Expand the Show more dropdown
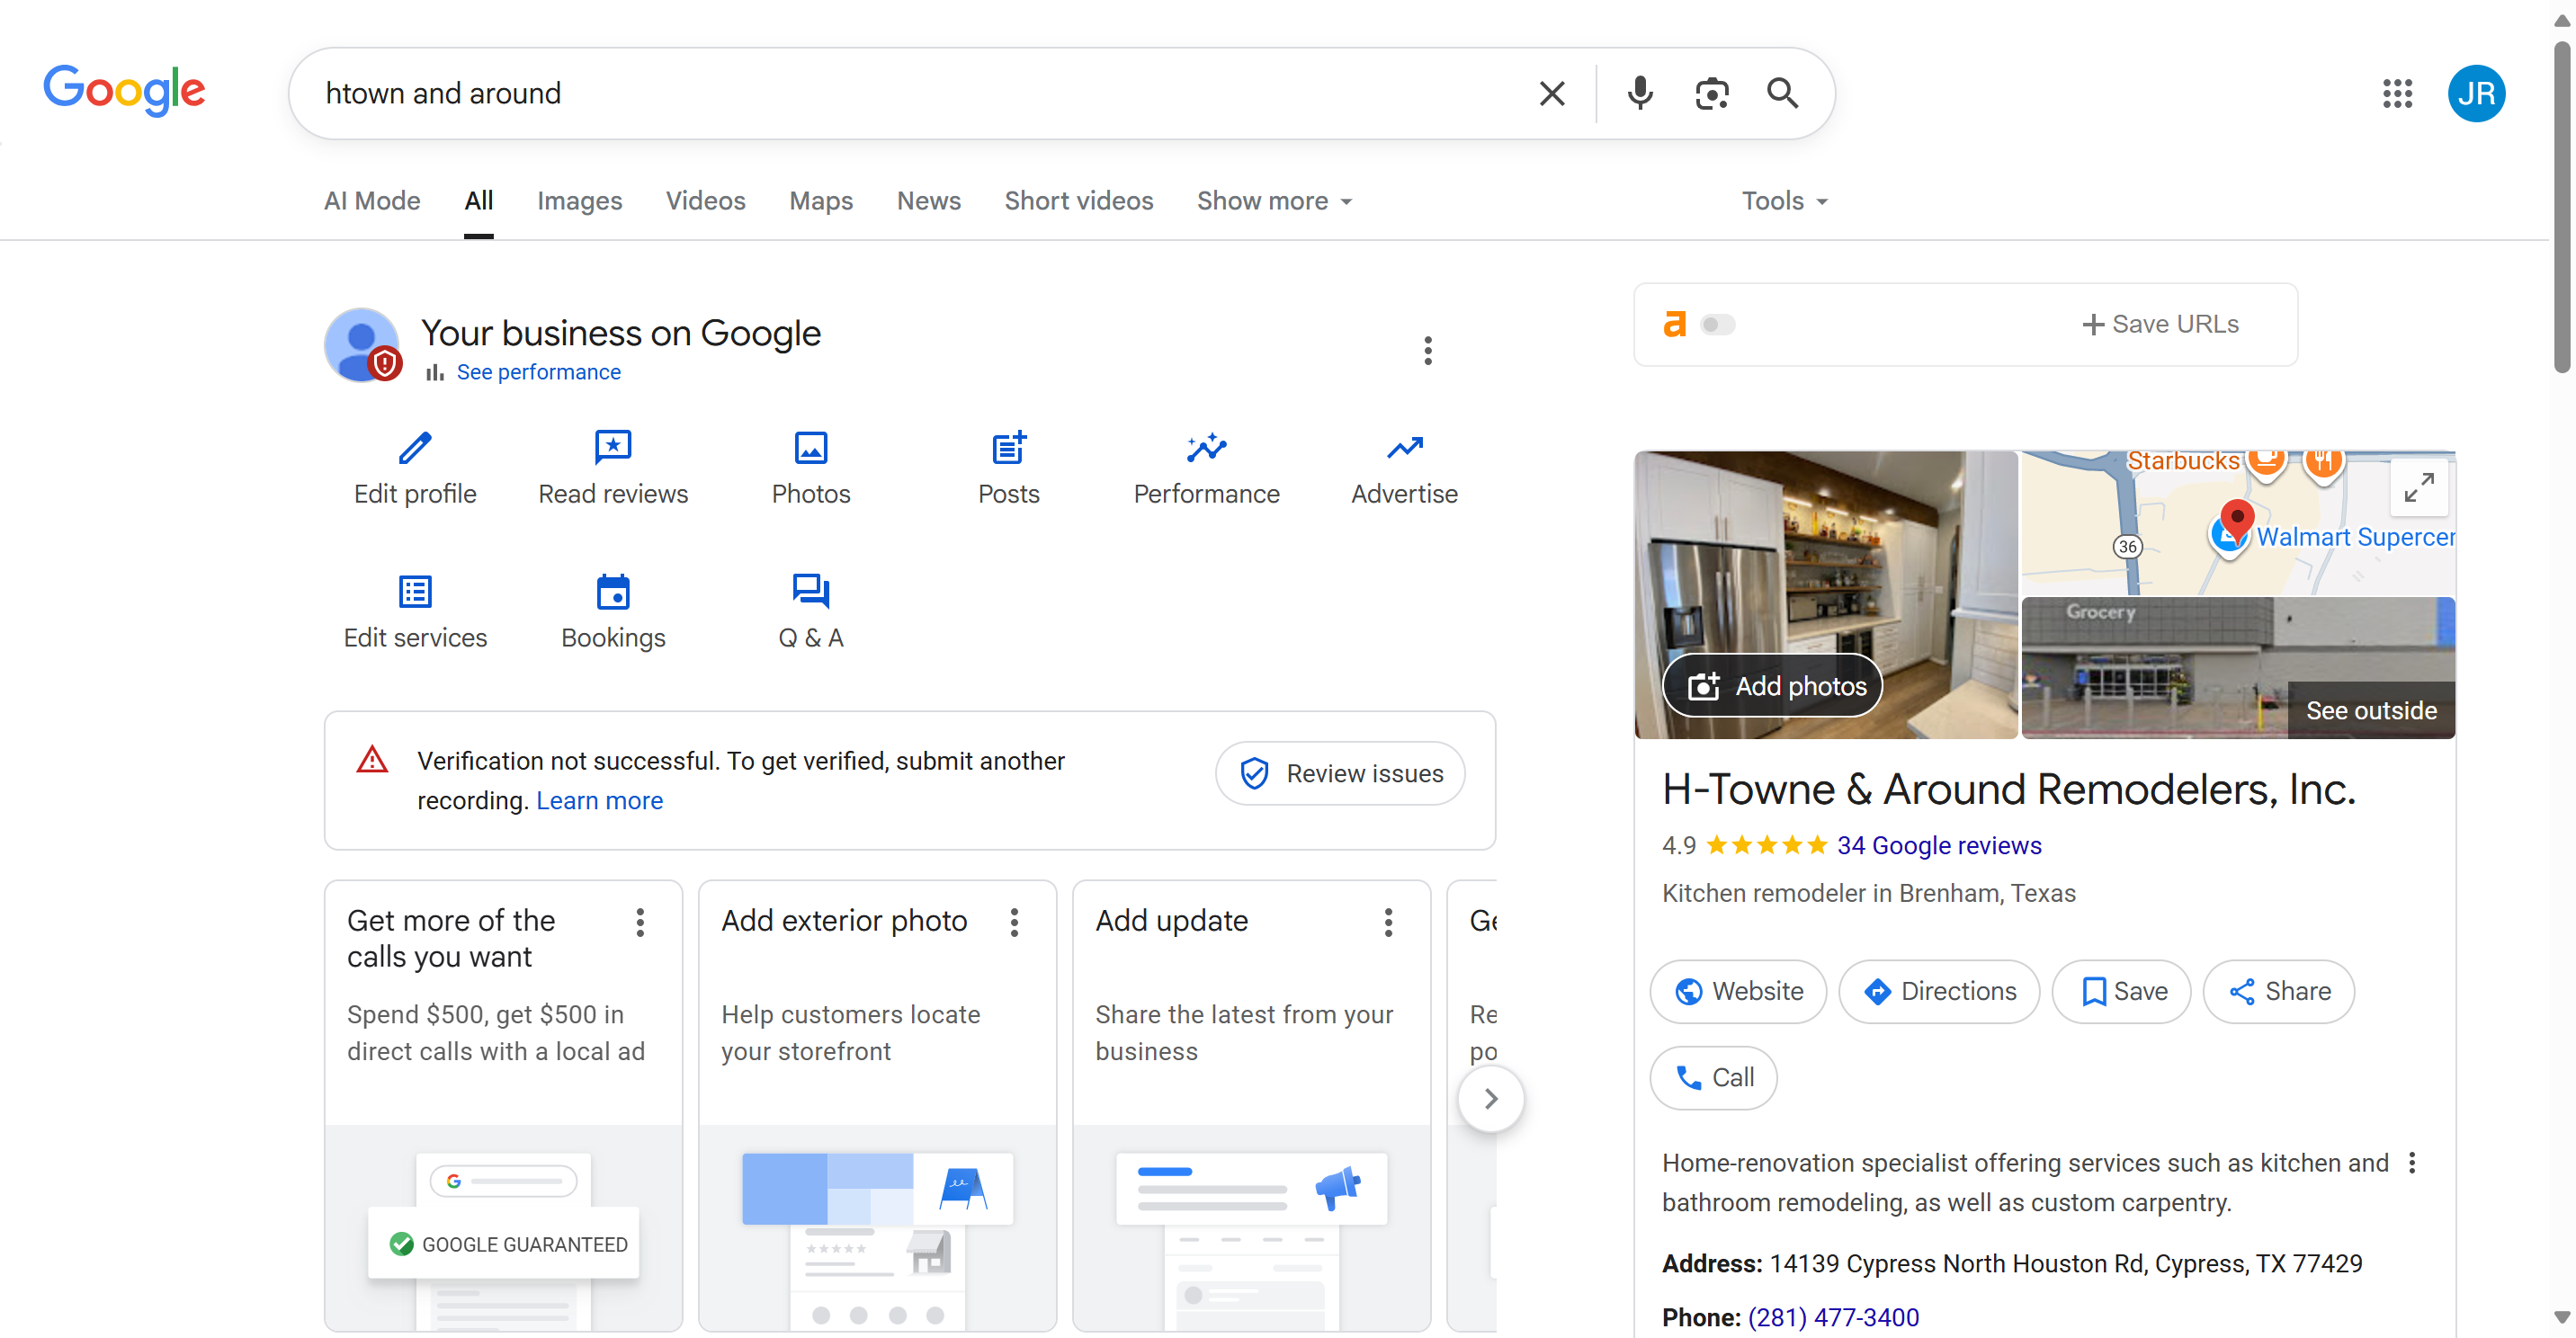The image size is (2576, 1338). pos(1274,201)
